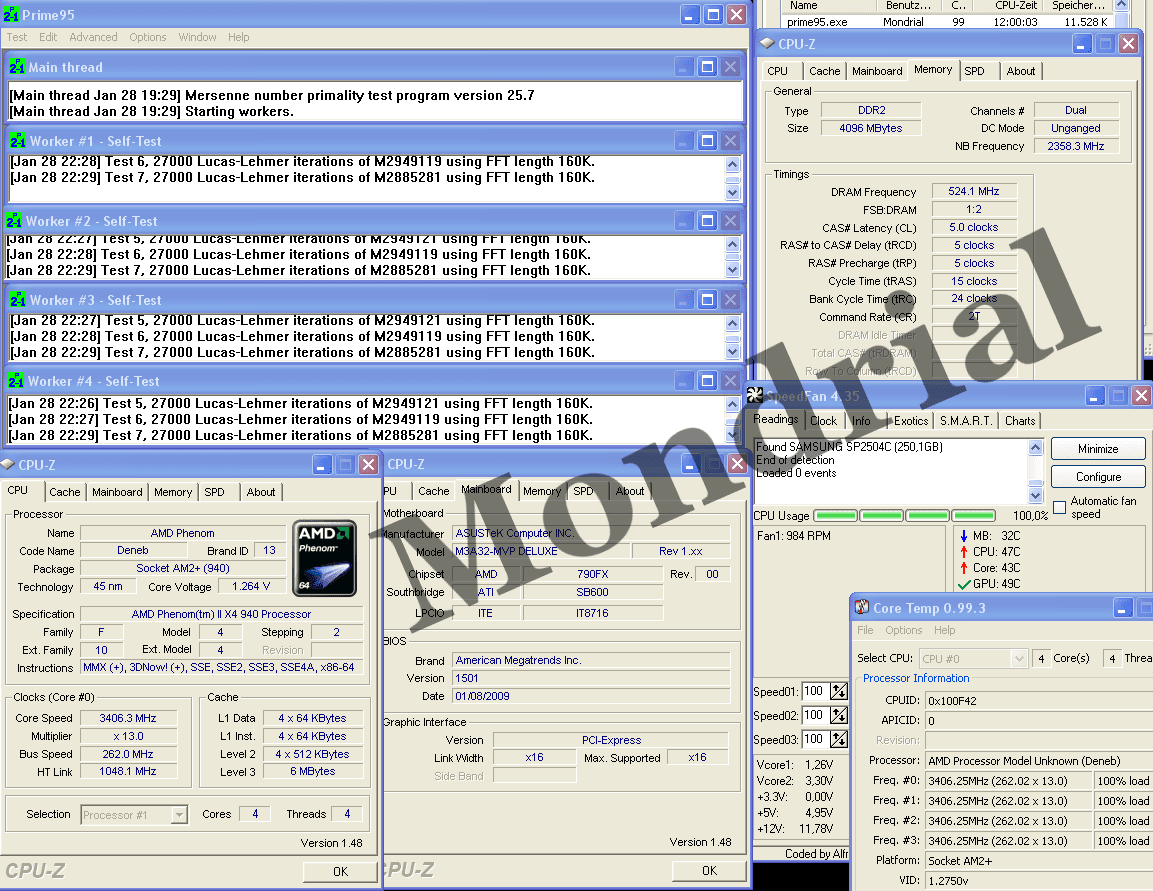
Task: Click the SpeedFan title bar fan icon
Action: (754, 396)
